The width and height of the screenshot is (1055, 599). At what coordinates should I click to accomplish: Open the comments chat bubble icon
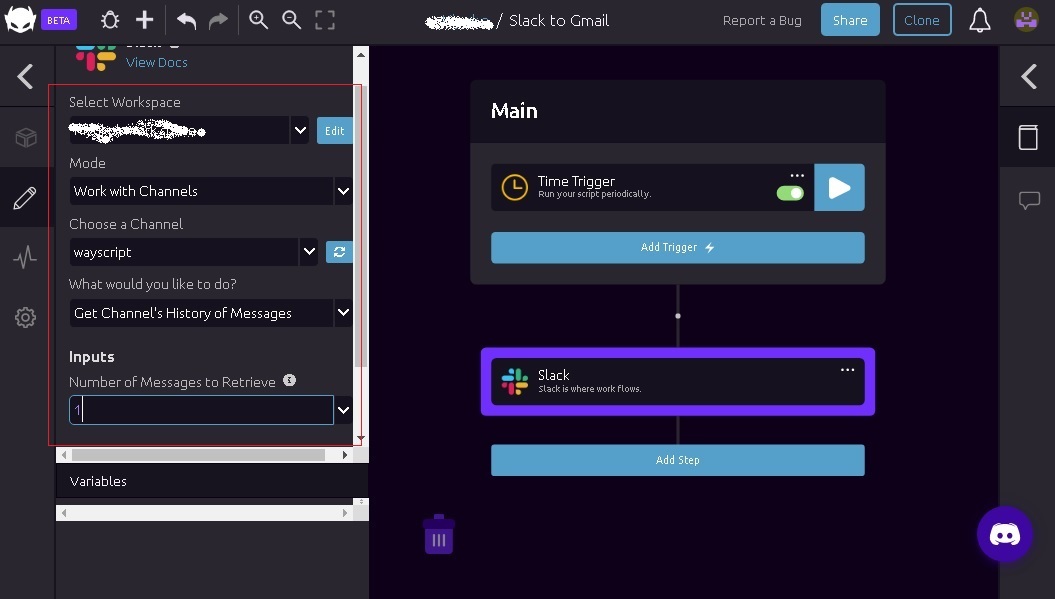[1029, 200]
